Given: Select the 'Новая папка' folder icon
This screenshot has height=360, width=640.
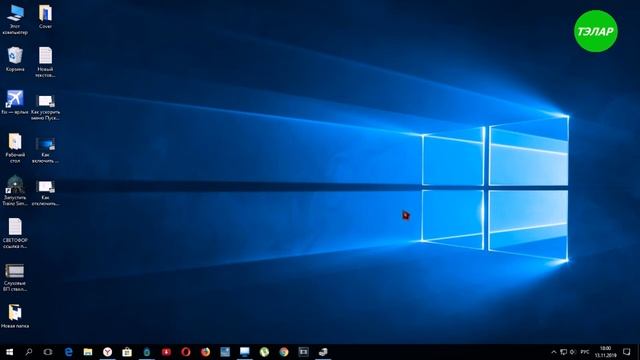Looking at the screenshot, I should [15, 316].
